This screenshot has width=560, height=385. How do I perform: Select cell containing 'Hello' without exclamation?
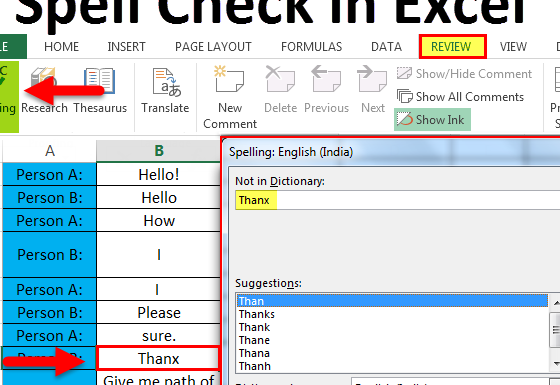pos(159,198)
